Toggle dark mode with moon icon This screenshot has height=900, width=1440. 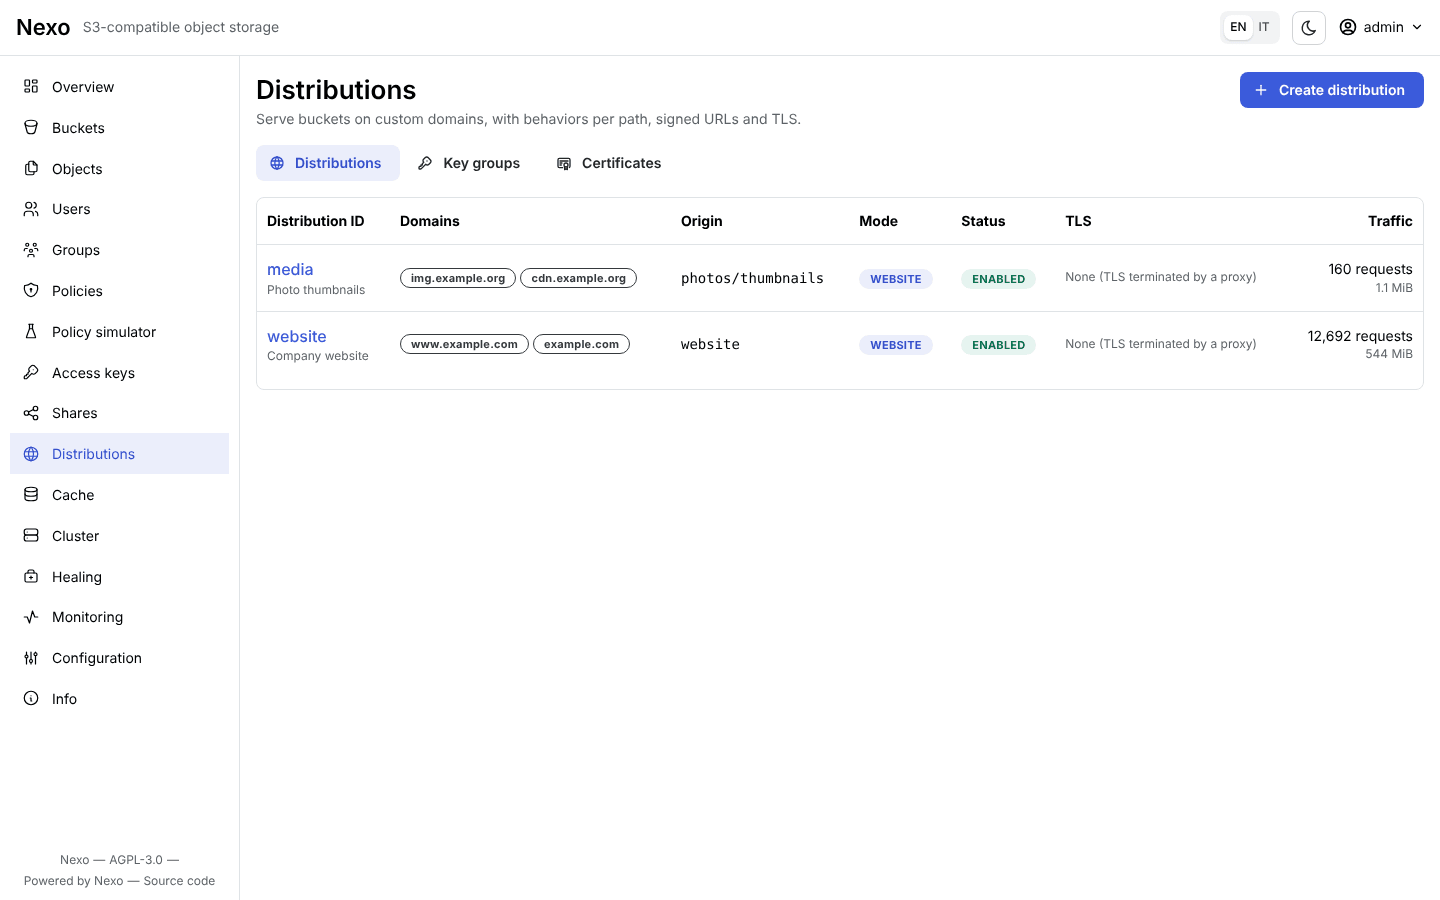(x=1309, y=28)
